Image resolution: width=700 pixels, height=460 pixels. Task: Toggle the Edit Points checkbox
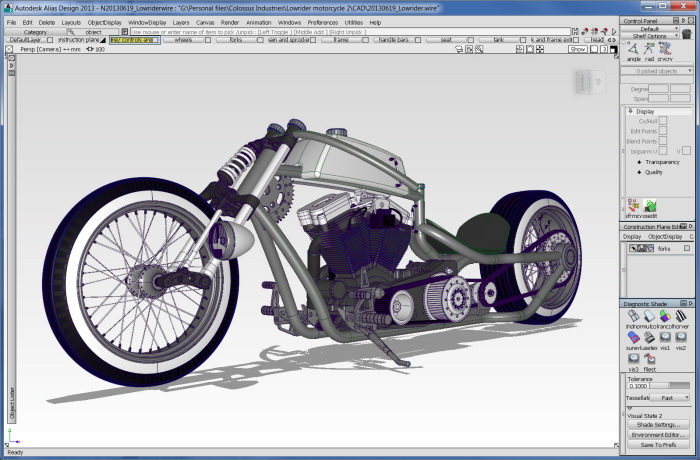click(662, 131)
